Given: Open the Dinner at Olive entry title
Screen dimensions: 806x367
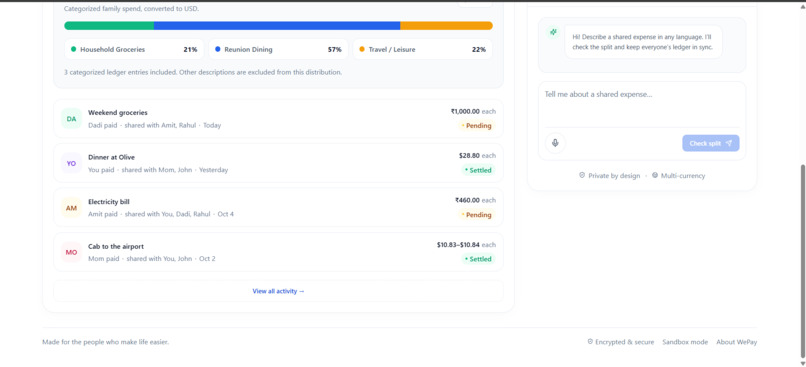Looking at the screenshot, I should click(112, 157).
